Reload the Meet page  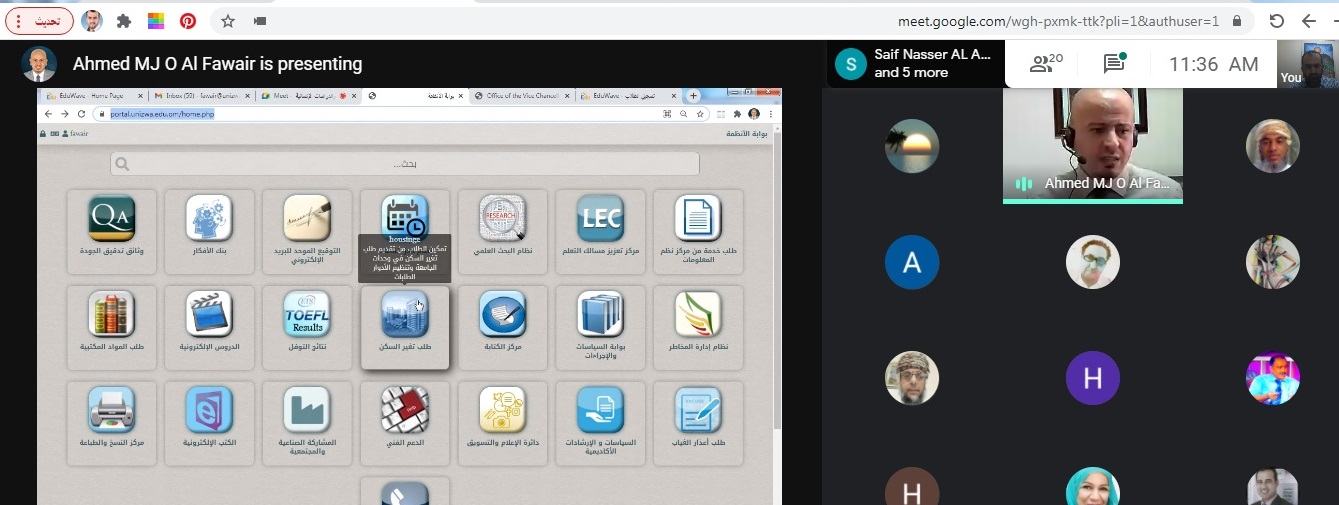pyautogui.click(x=1276, y=20)
